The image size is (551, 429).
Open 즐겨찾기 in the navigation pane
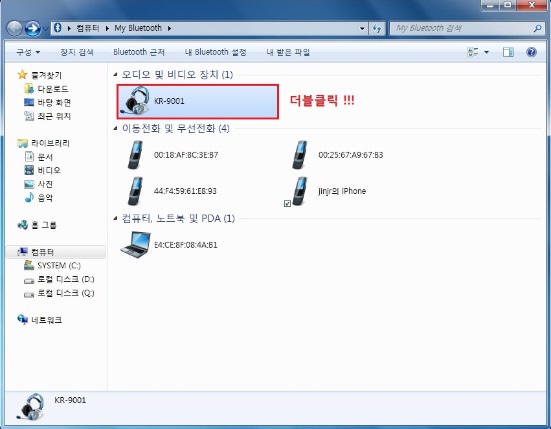40,75
